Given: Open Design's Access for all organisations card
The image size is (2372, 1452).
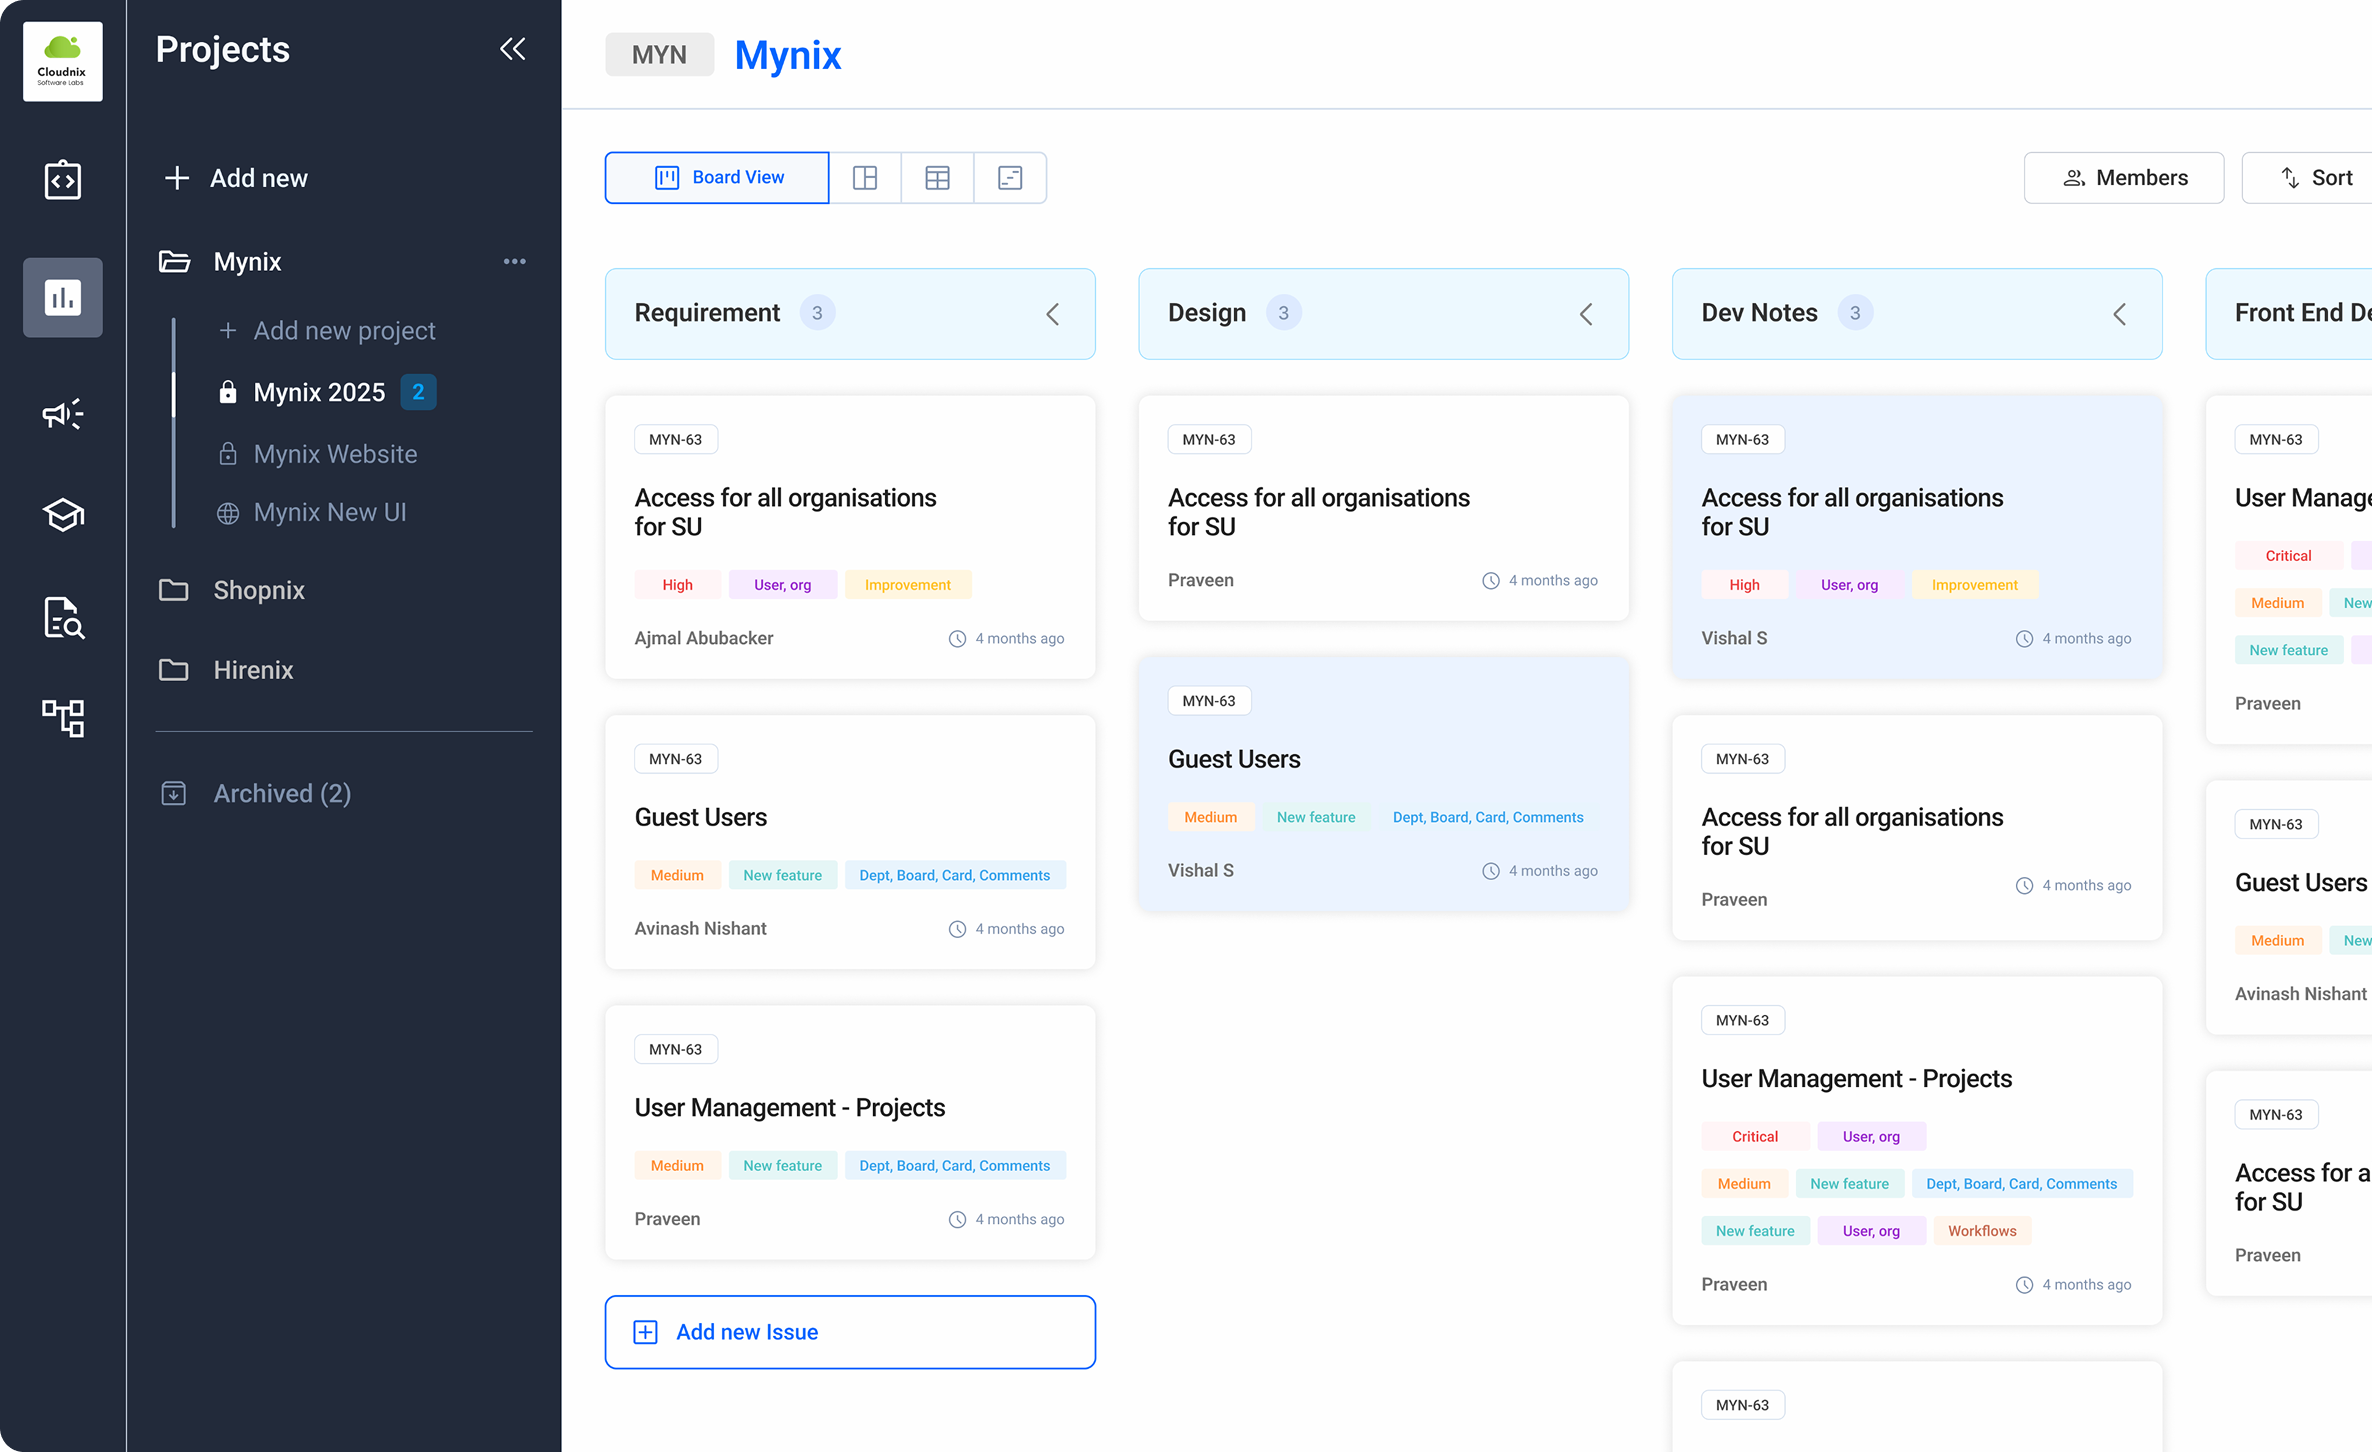Looking at the screenshot, I should 1384,508.
